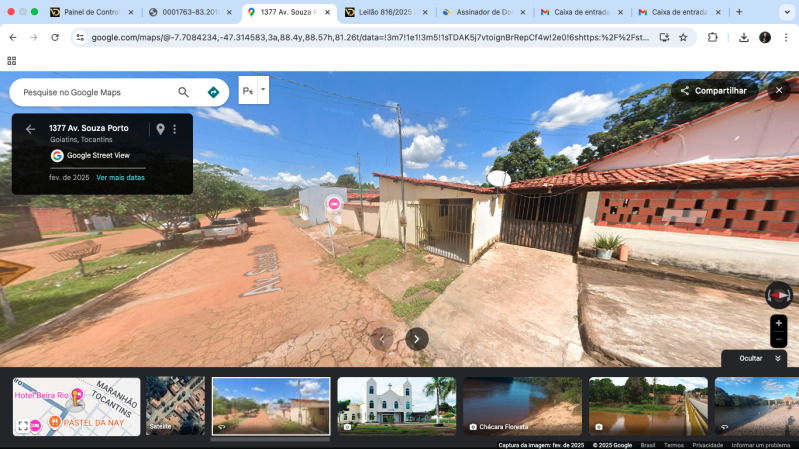Select the white church photo thumbnail

(x=396, y=406)
